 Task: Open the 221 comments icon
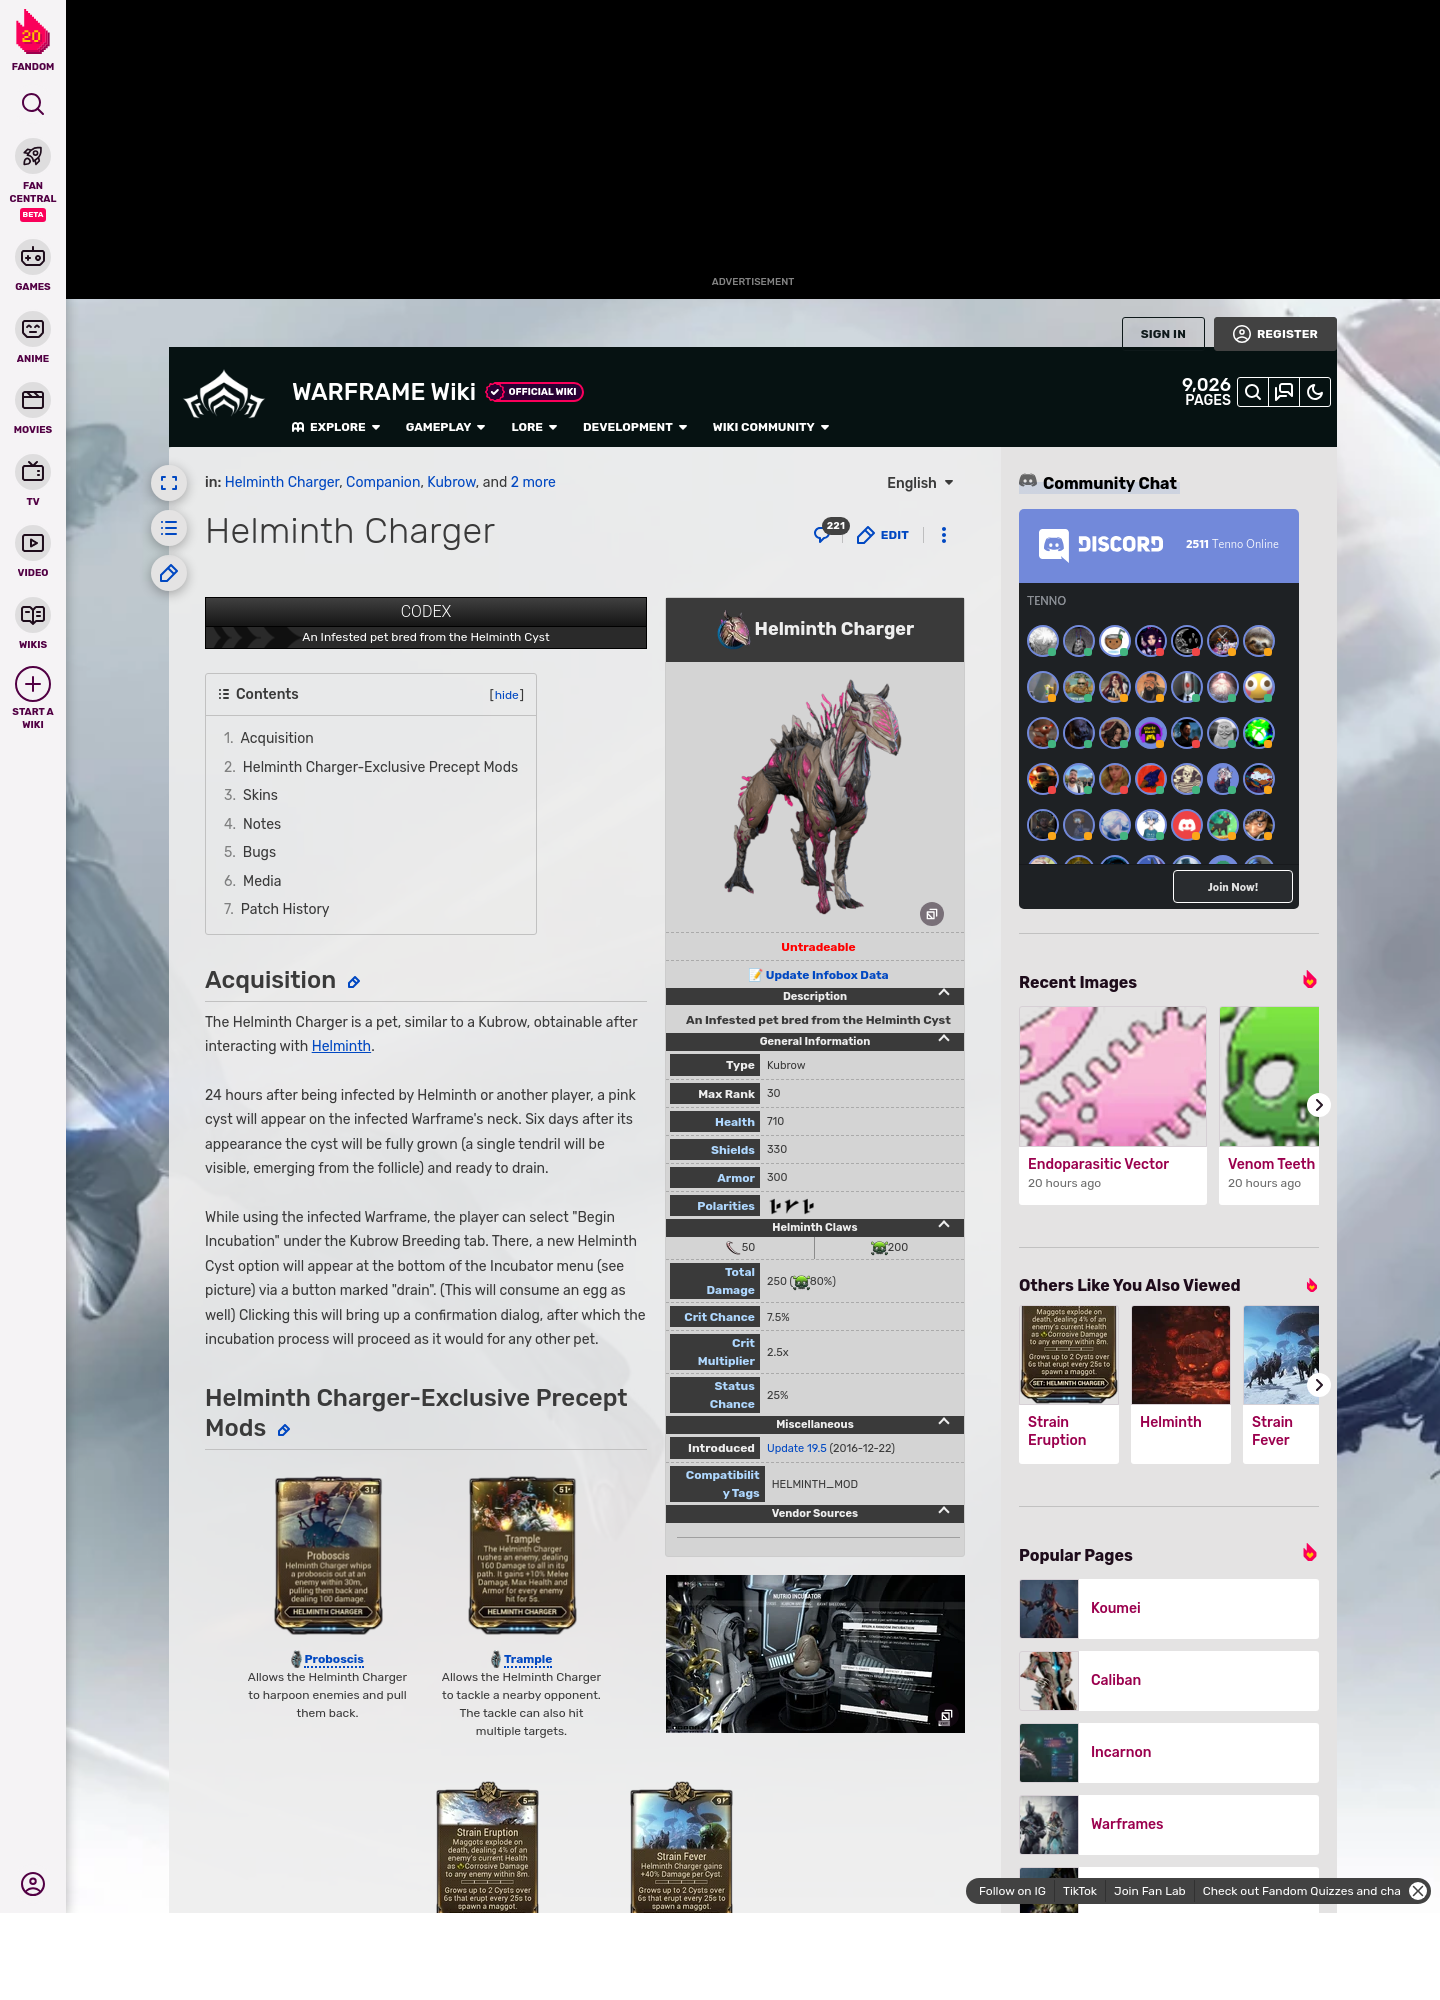tap(830, 532)
